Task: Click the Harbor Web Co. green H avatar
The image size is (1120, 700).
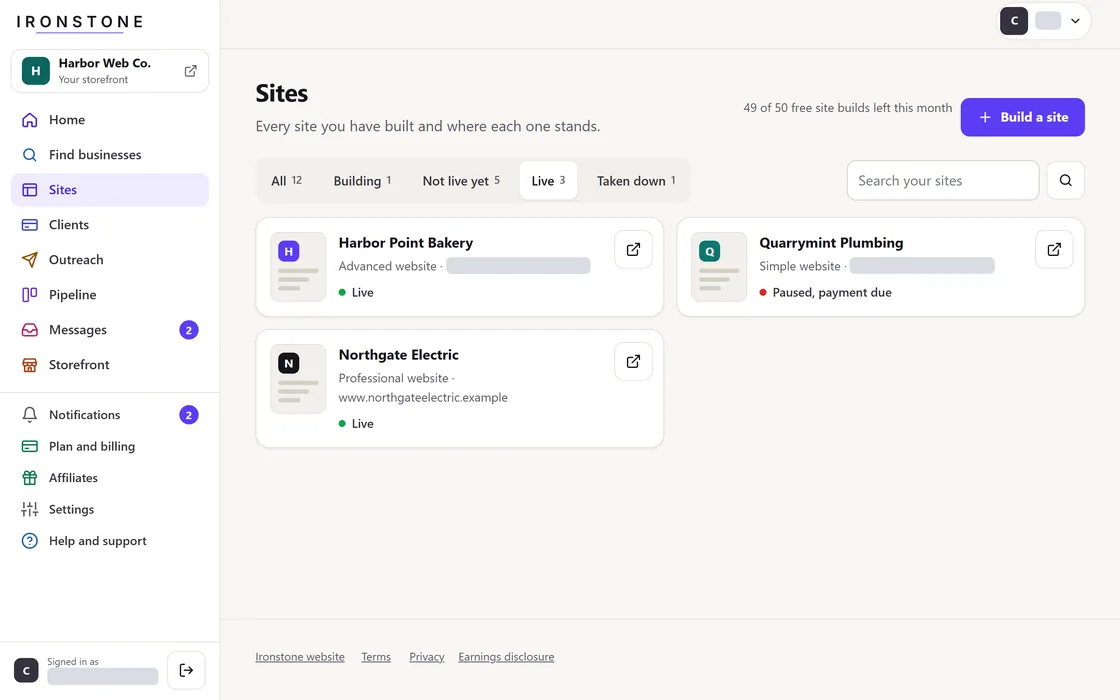Action: pyautogui.click(x=36, y=71)
